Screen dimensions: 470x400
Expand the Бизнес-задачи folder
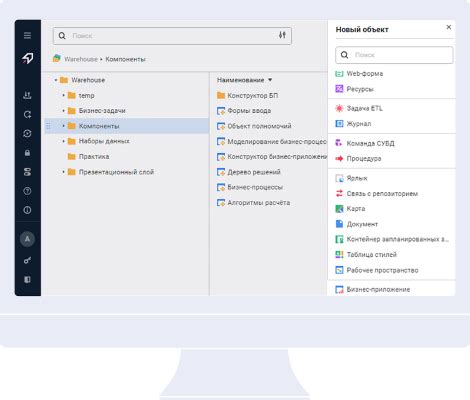pos(63,111)
